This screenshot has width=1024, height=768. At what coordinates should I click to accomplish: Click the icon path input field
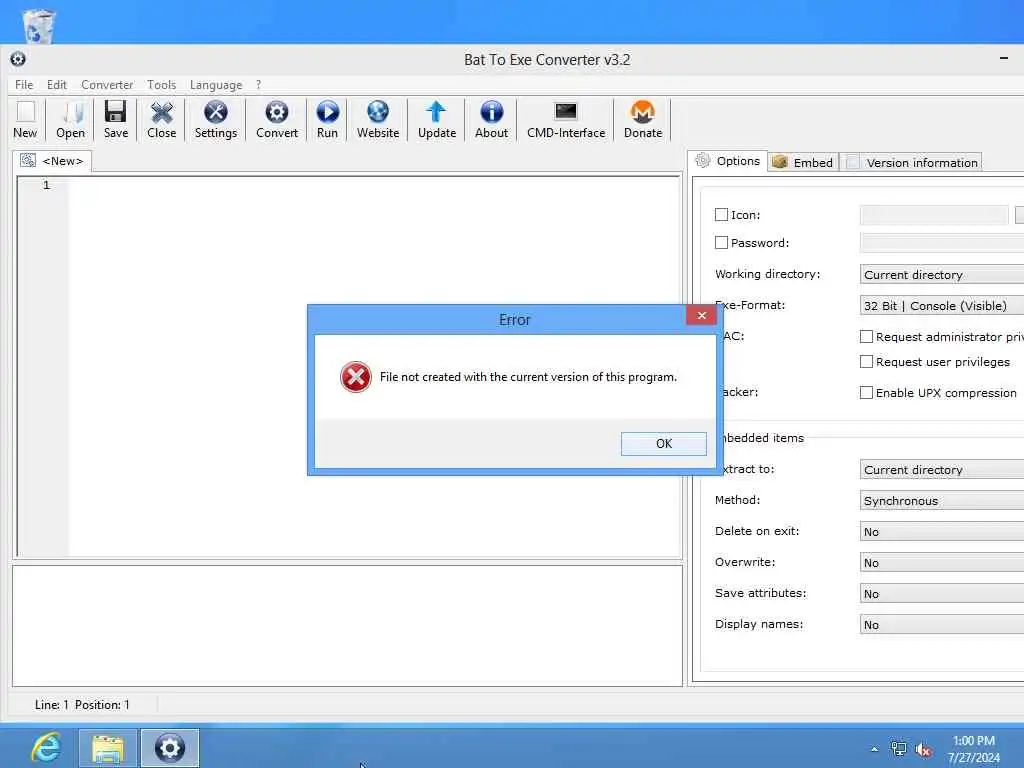click(935, 215)
